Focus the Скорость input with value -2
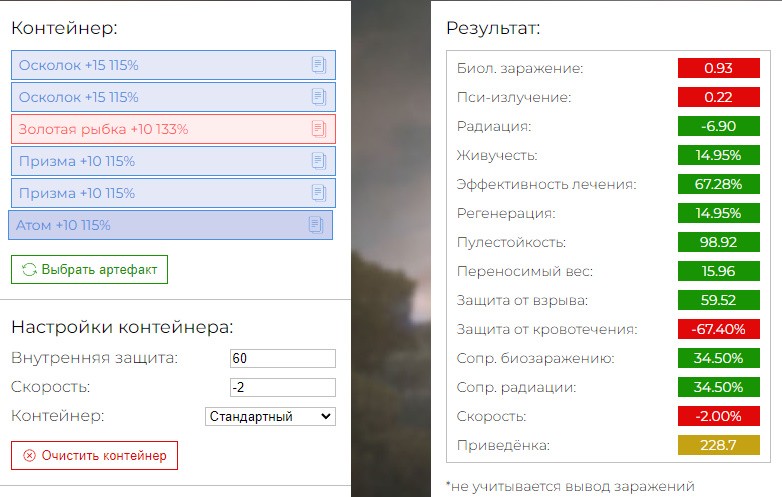The image size is (782, 497). point(283,387)
